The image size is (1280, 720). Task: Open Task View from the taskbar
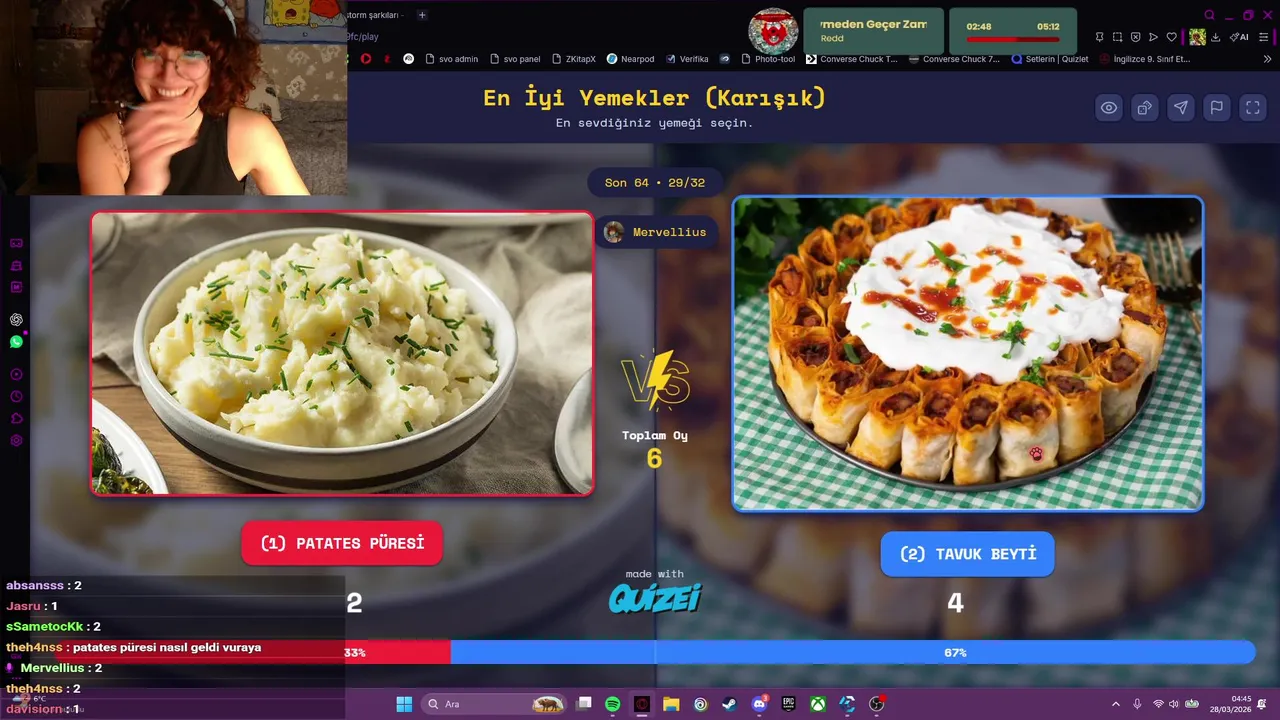point(584,704)
